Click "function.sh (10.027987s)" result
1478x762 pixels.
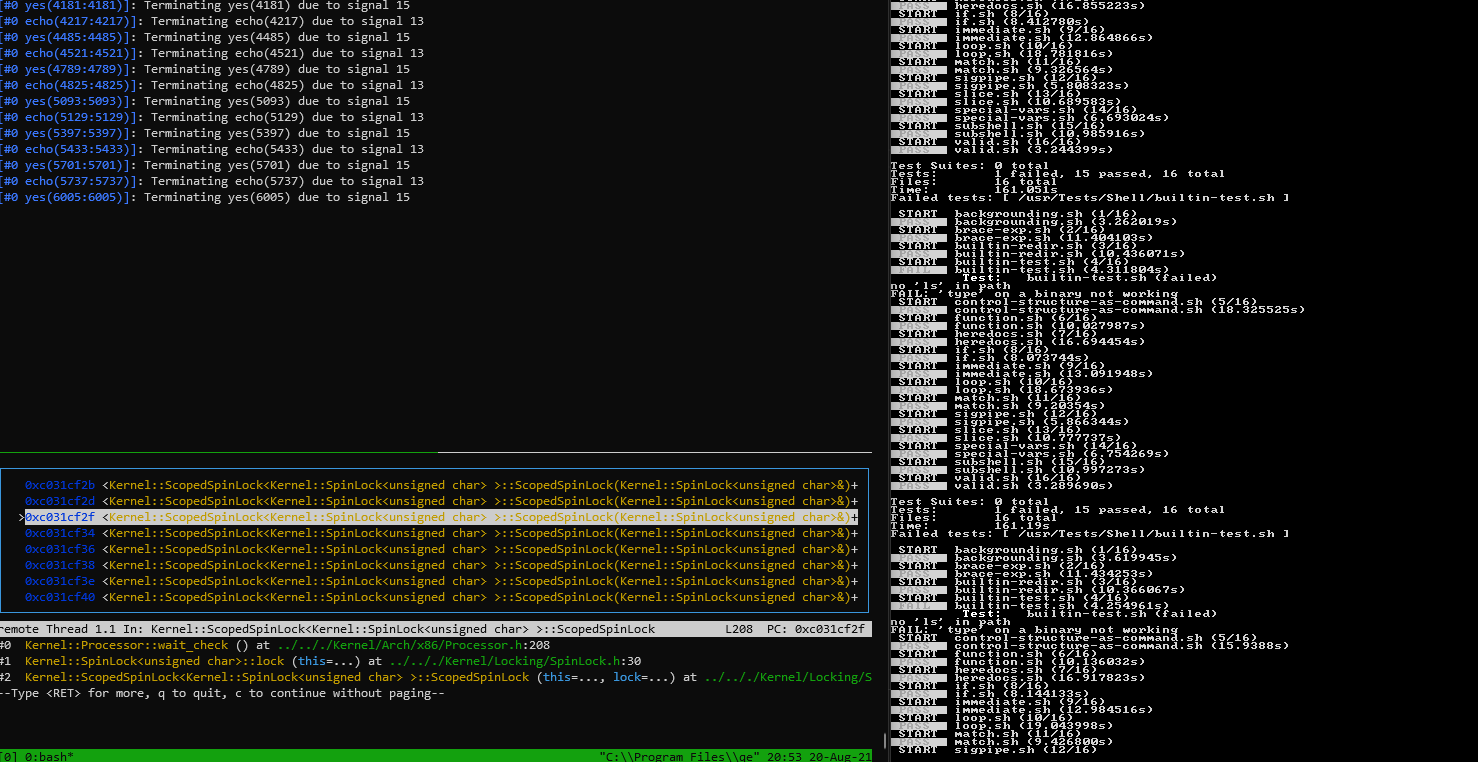coord(1047,325)
